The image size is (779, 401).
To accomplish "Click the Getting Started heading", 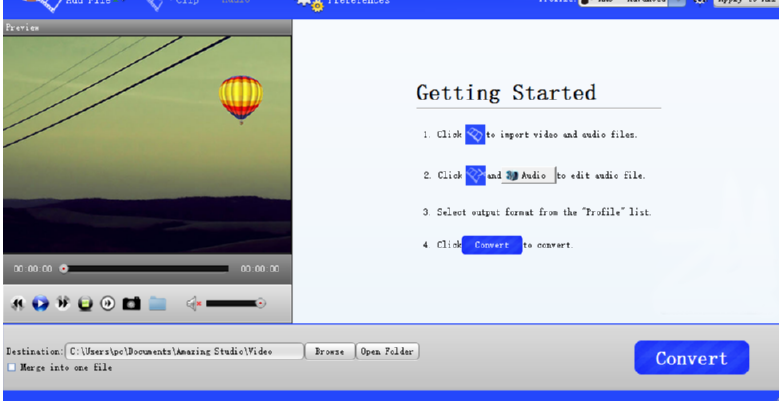I will click(506, 93).
